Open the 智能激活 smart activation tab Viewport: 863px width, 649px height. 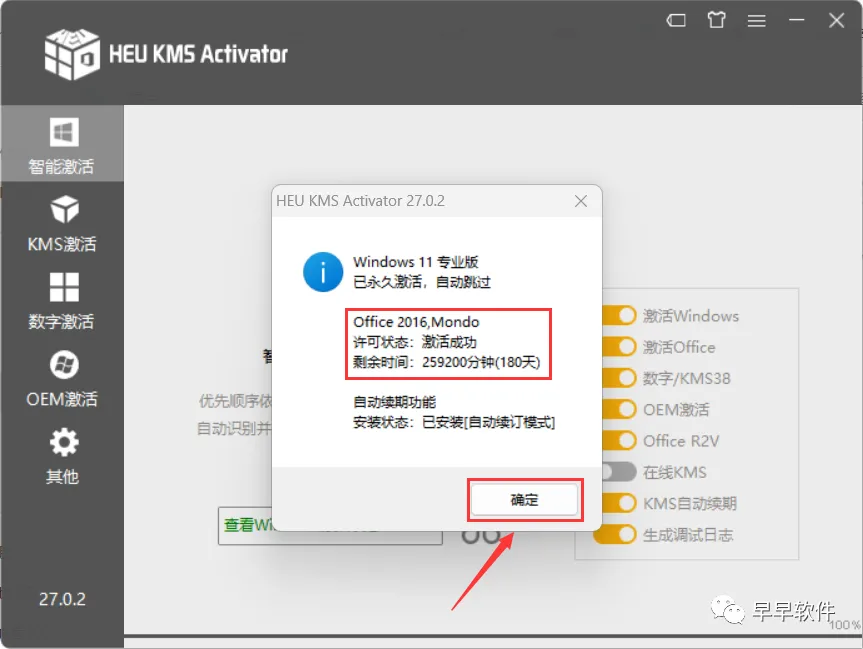click(x=62, y=144)
